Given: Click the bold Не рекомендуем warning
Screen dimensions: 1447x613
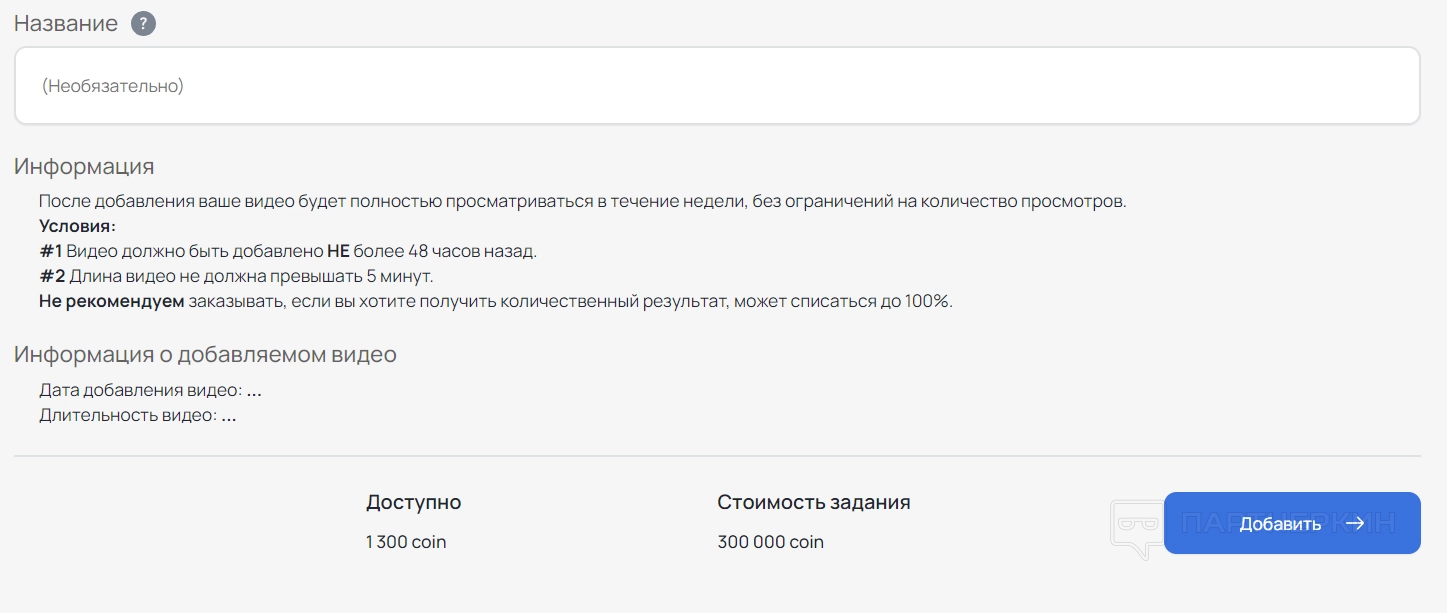Looking at the screenshot, I should [112, 301].
